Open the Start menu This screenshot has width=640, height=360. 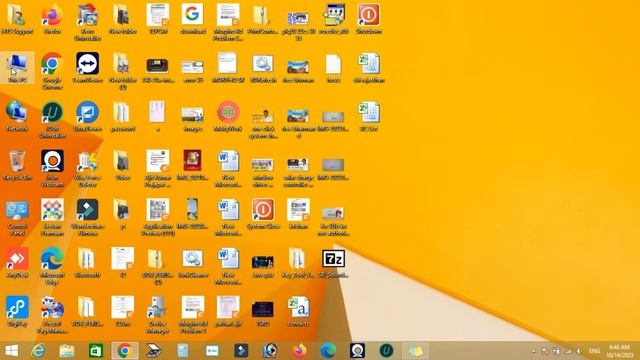pyautogui.click(x=11, y=351)
